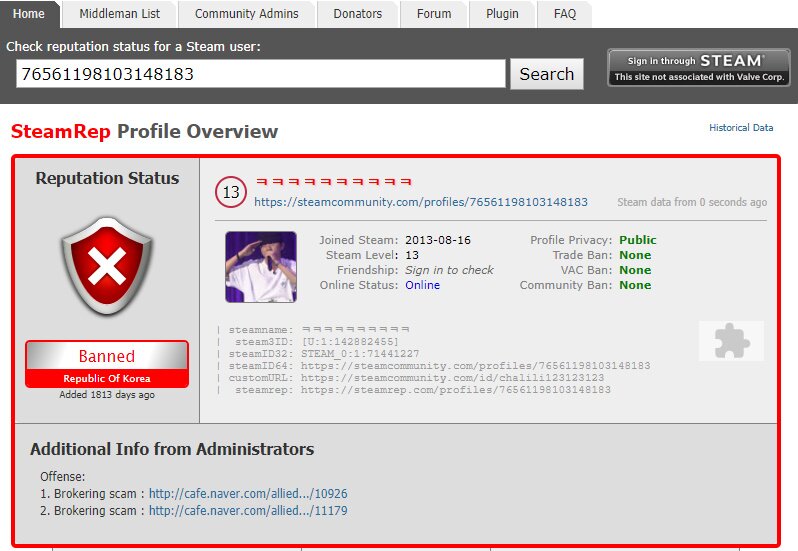Open the Home tab
This screenshot has width=798, height=551.
click(x=29, y=14)
